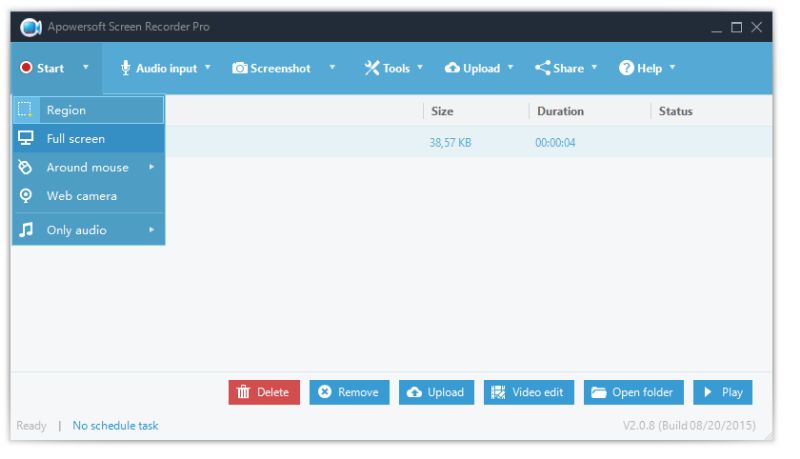Click the webcam icon for Web camera
The image size is (800, 459).
coord(26,196)
